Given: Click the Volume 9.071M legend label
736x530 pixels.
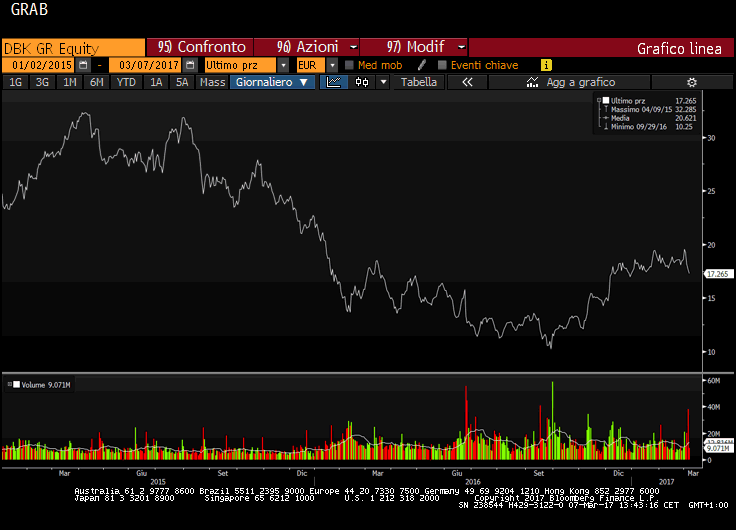Looking at the screenshot, I should point(46,385).
